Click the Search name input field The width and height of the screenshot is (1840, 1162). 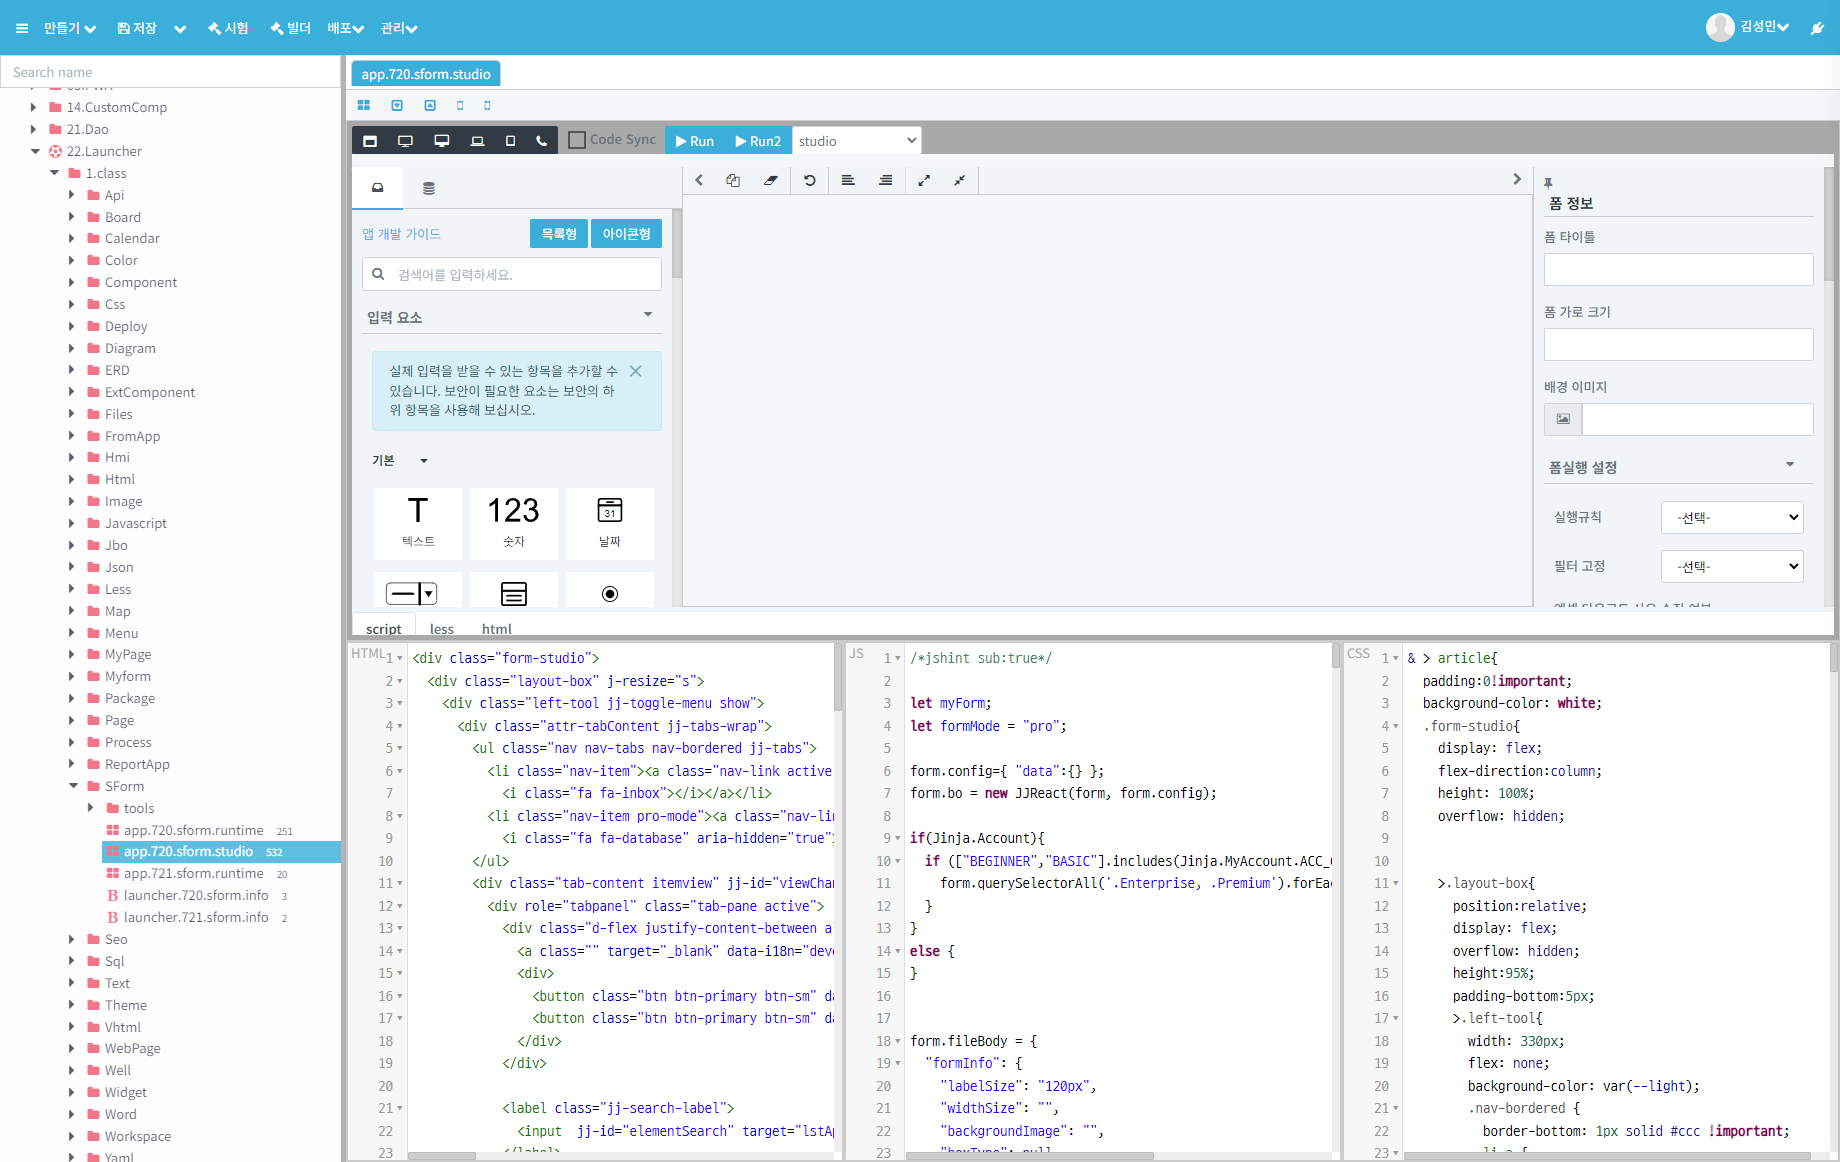171,72
